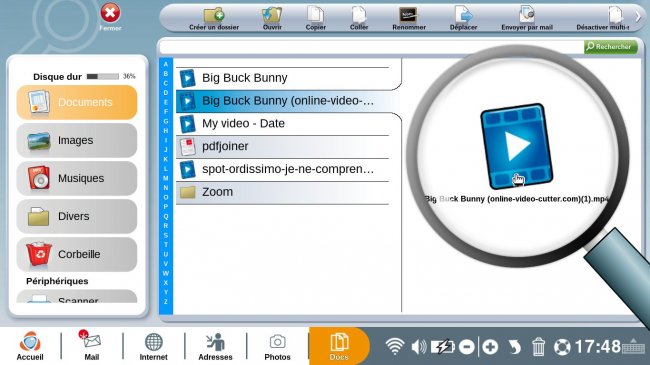Image resolution: width=650 pixels, height=365 pixels.
Task: Select the pdfjoiner file
Action: pos(283,146)
